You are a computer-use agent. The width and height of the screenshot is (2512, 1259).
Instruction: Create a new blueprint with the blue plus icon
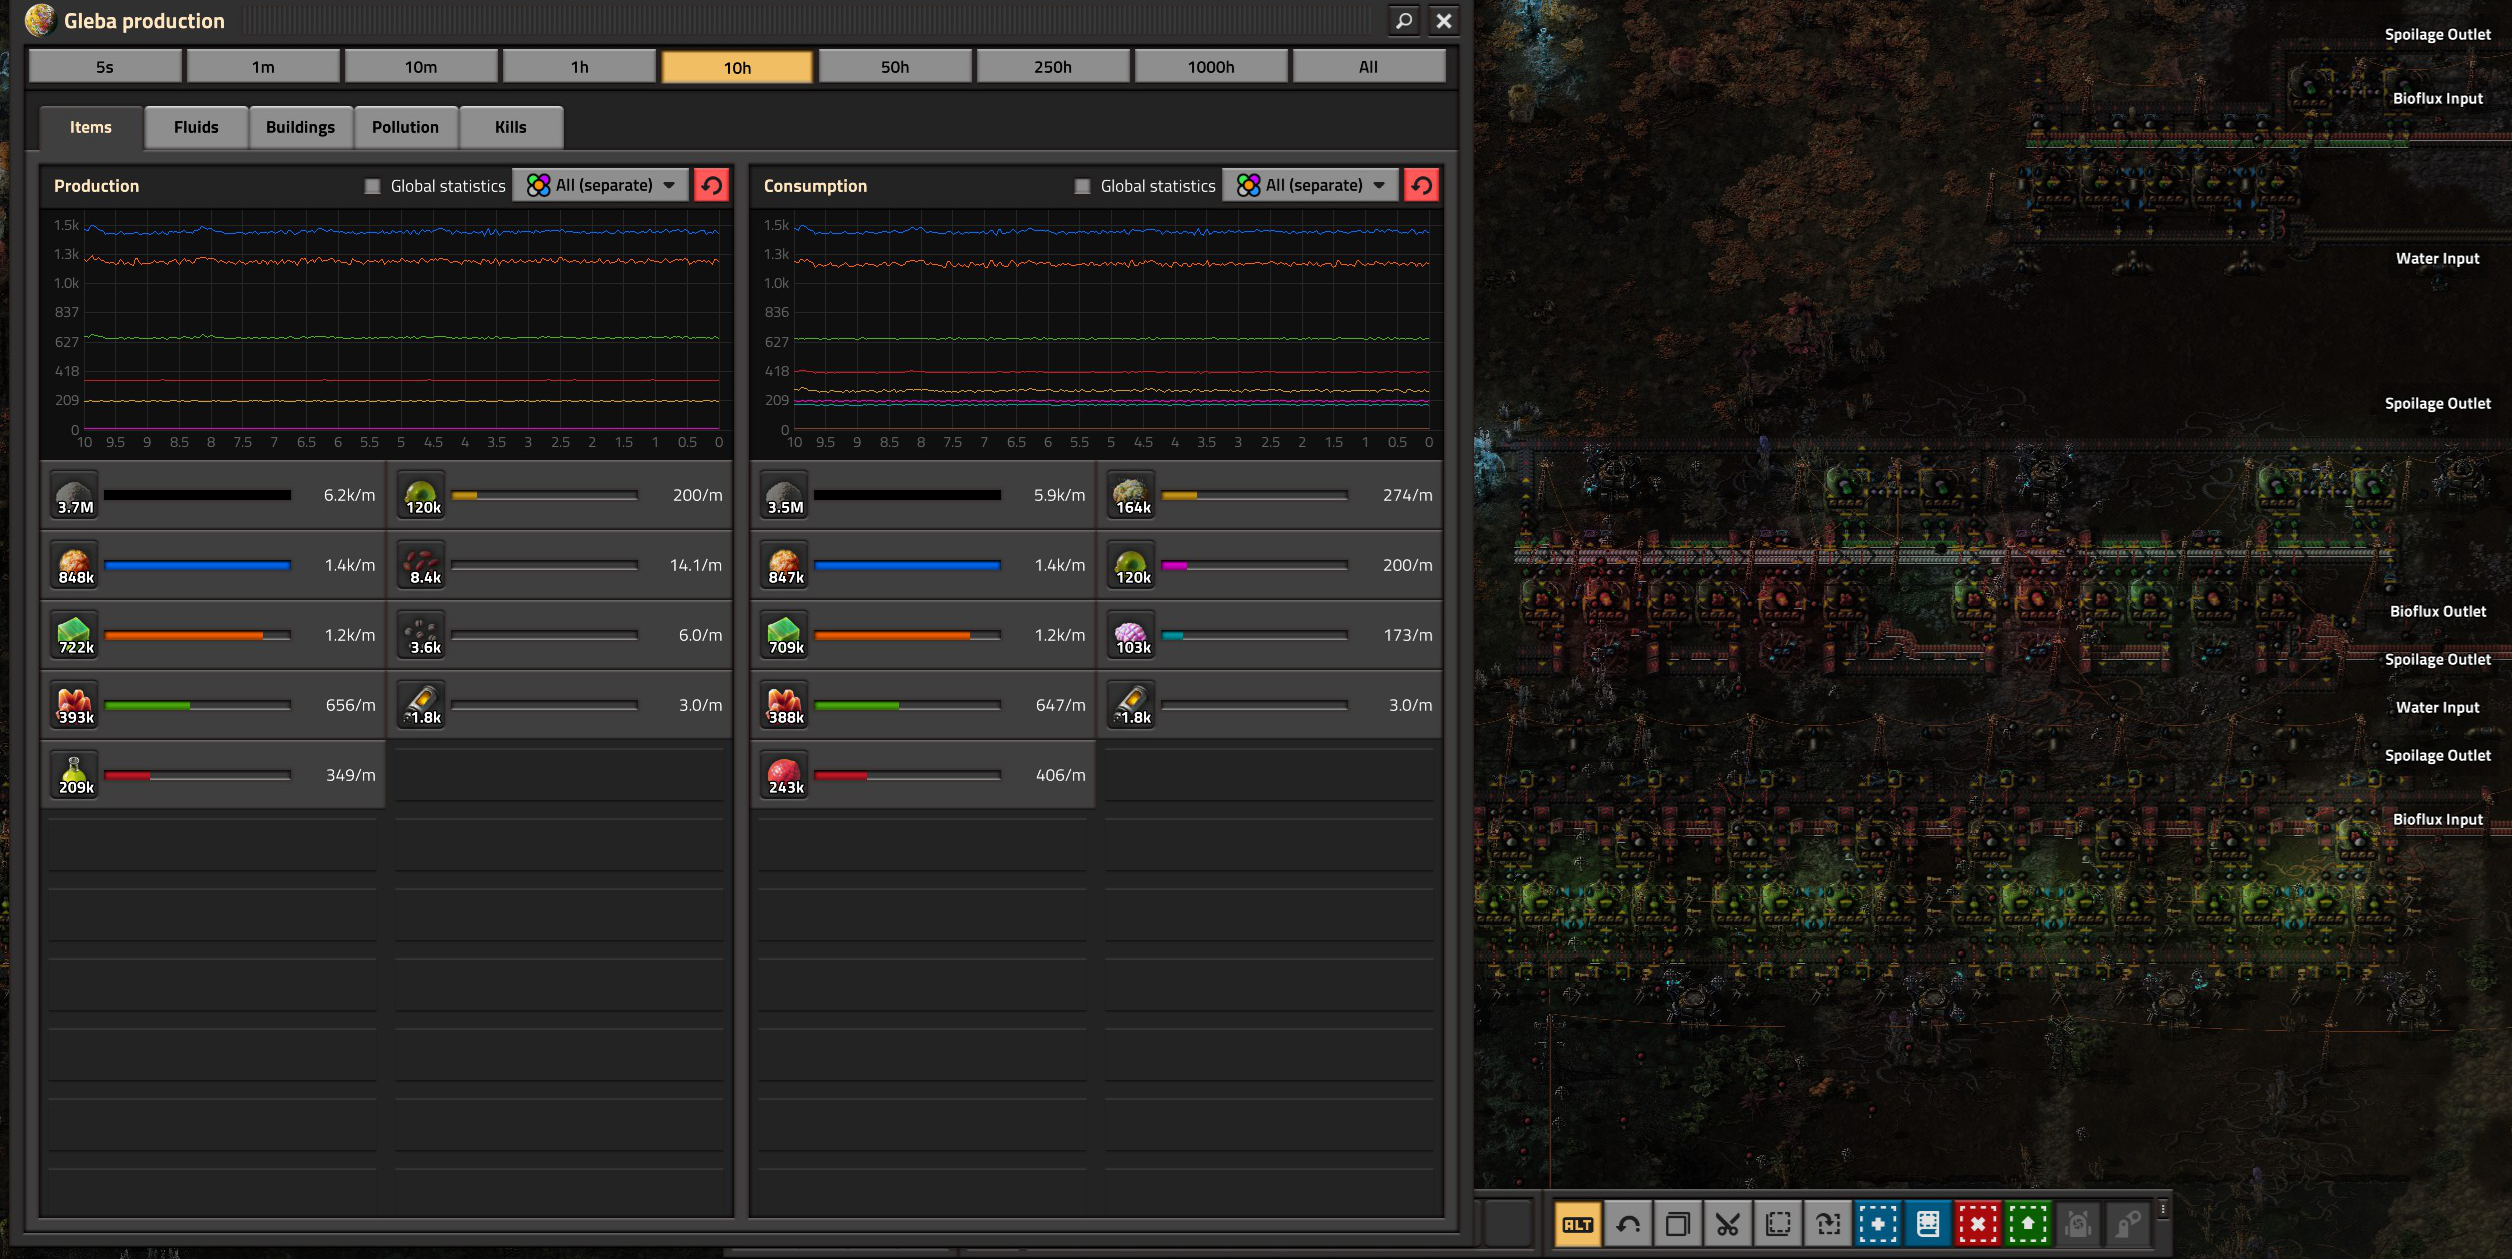pyautogui.click(x=1878, y=1224)
